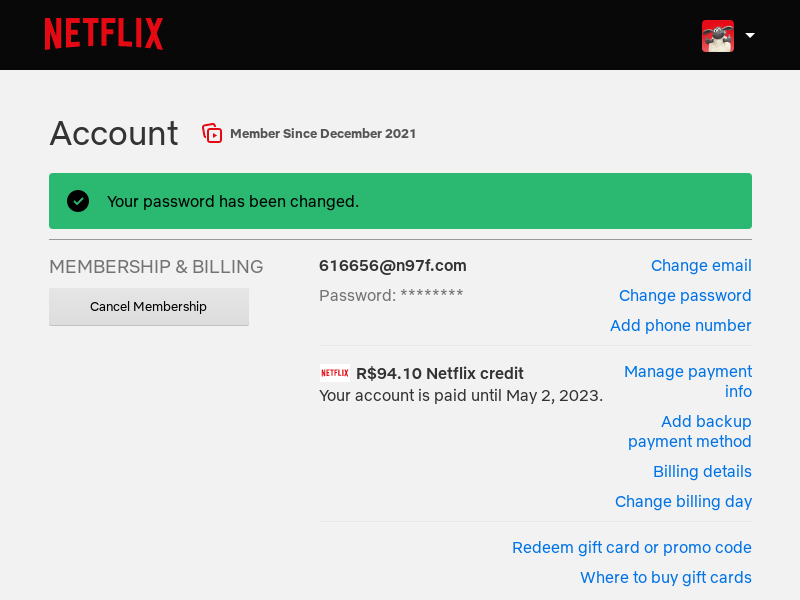
Task: Click 'Your password has been changed.' message
Action: point(233,202)
